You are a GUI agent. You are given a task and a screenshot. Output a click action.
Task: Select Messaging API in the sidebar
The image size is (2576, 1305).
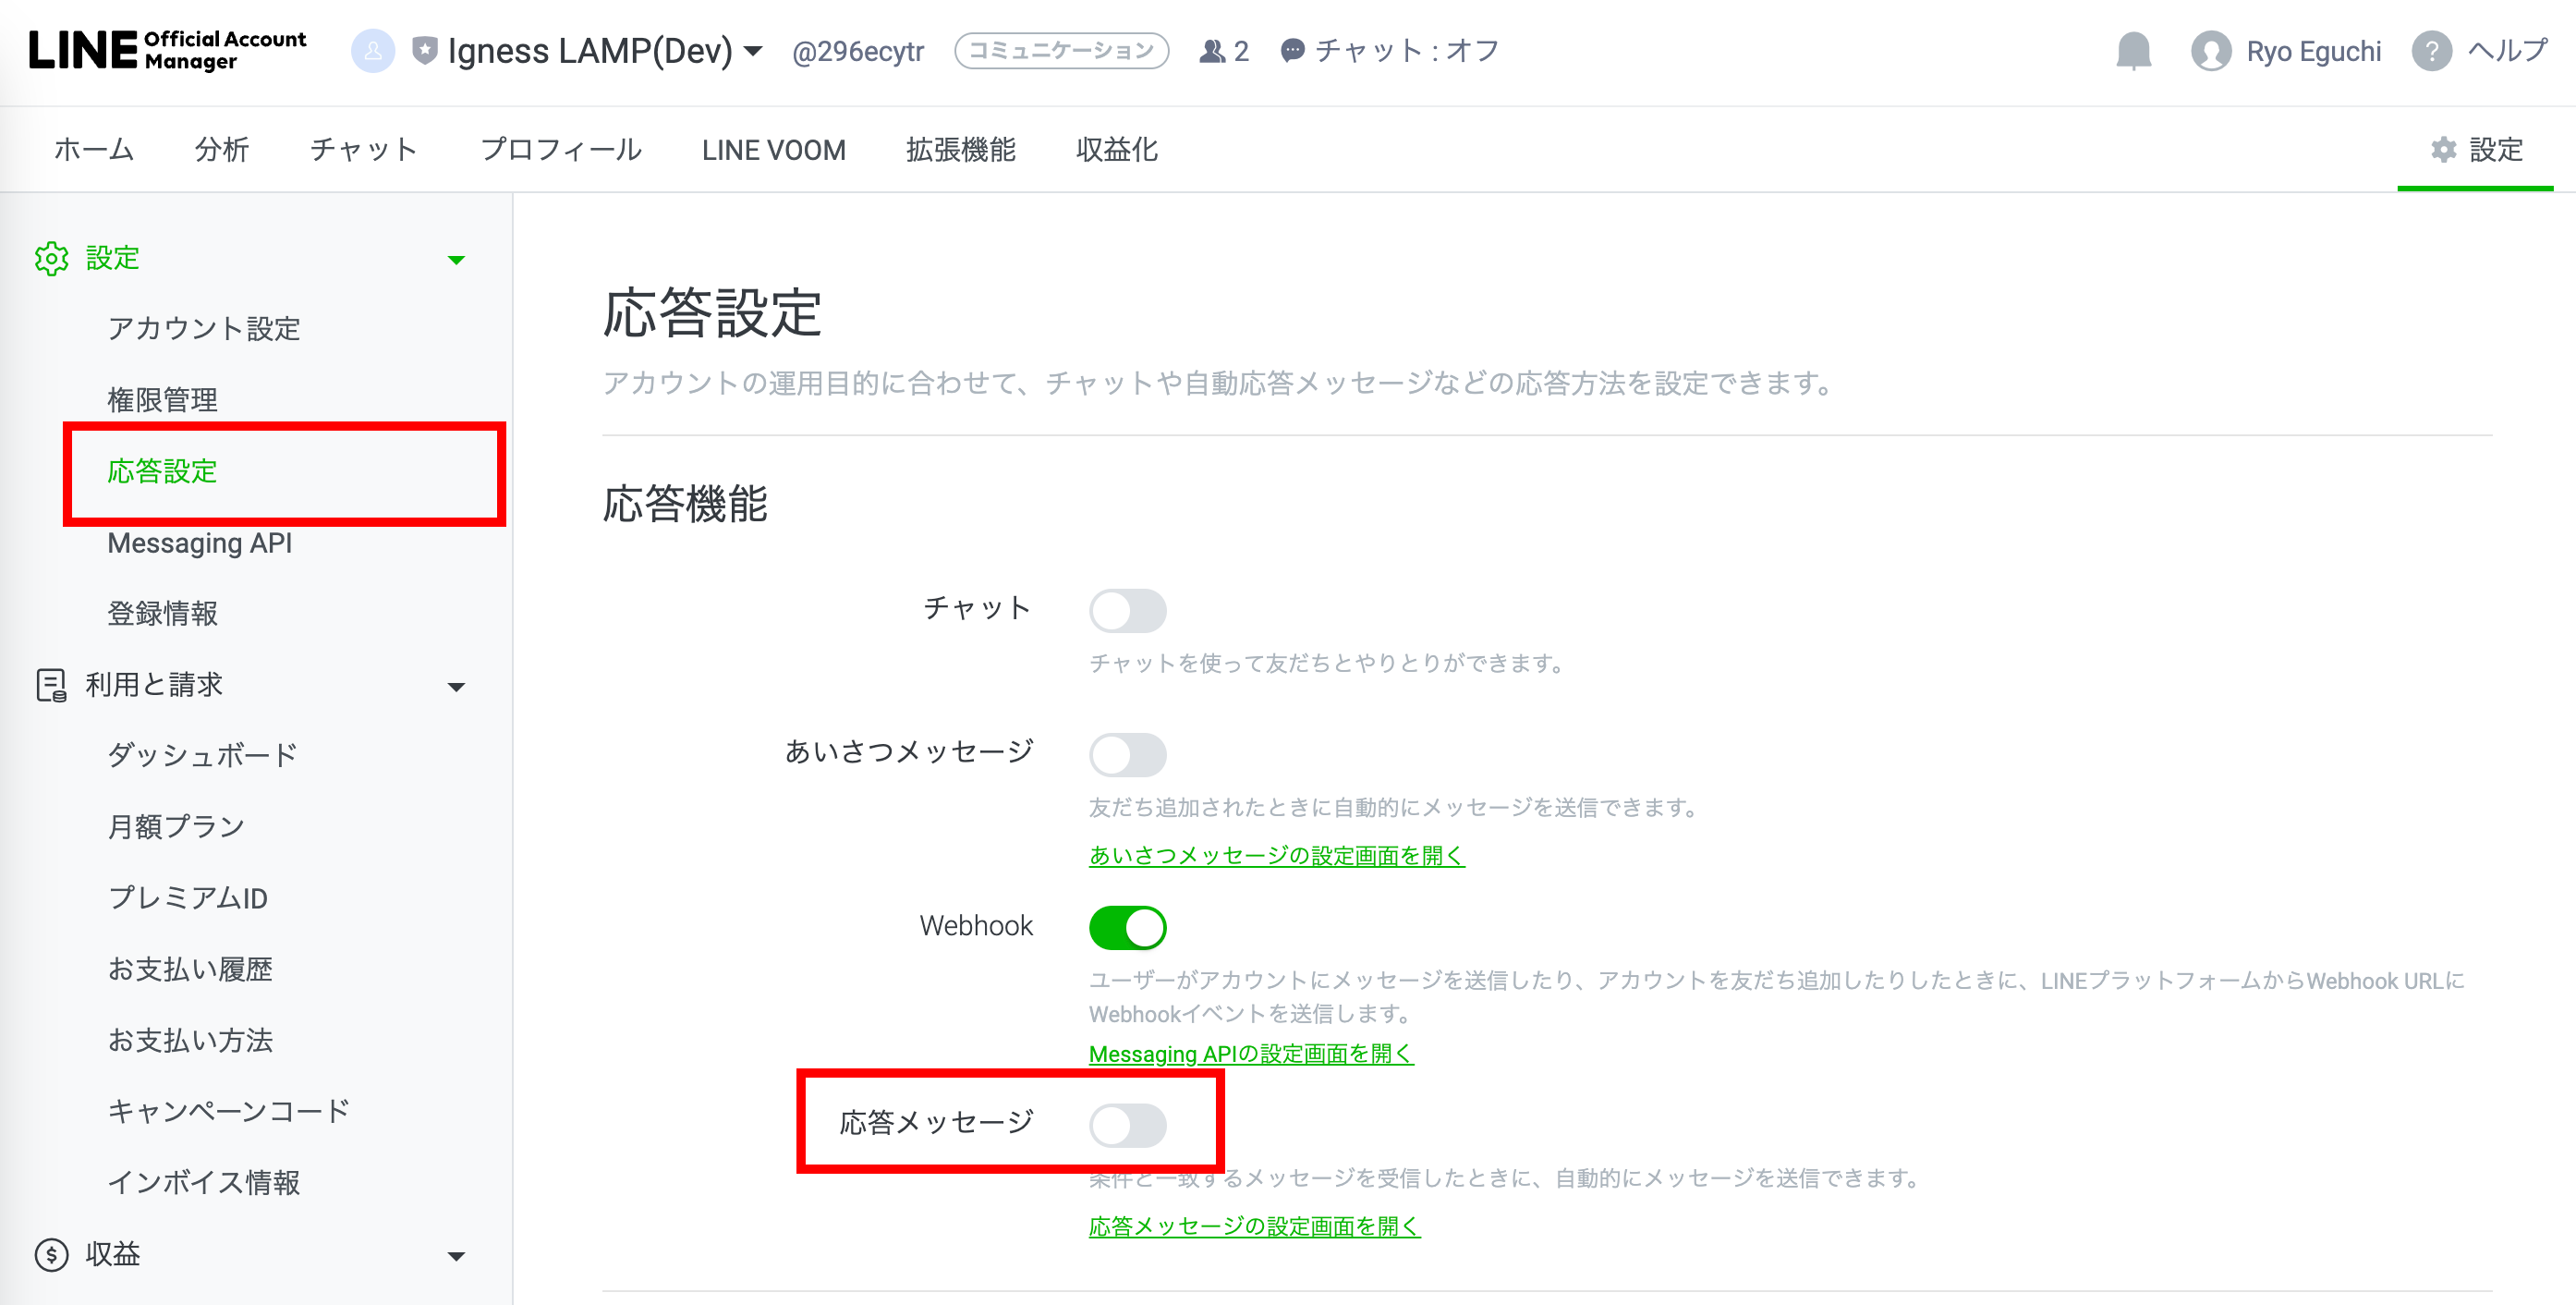(200, 543)
